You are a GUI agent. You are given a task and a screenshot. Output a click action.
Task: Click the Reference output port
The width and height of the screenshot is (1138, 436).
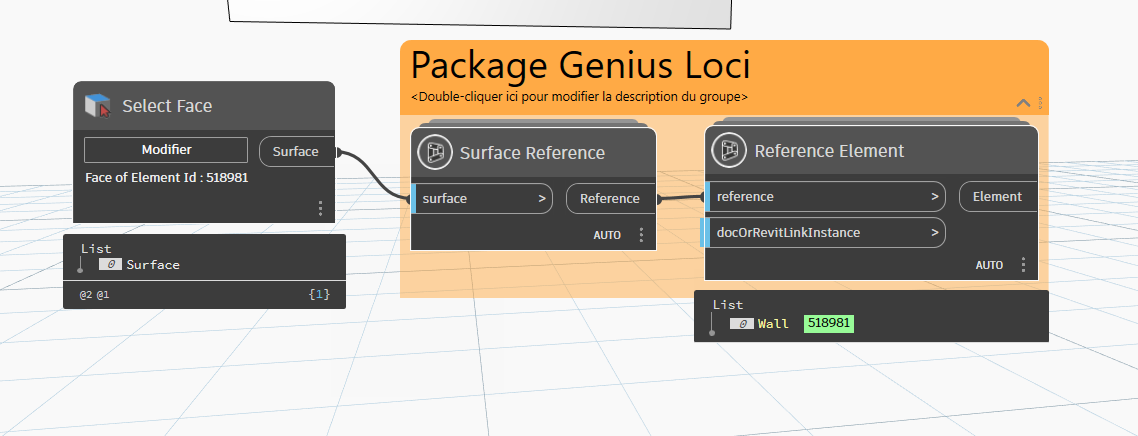(610, 199)
